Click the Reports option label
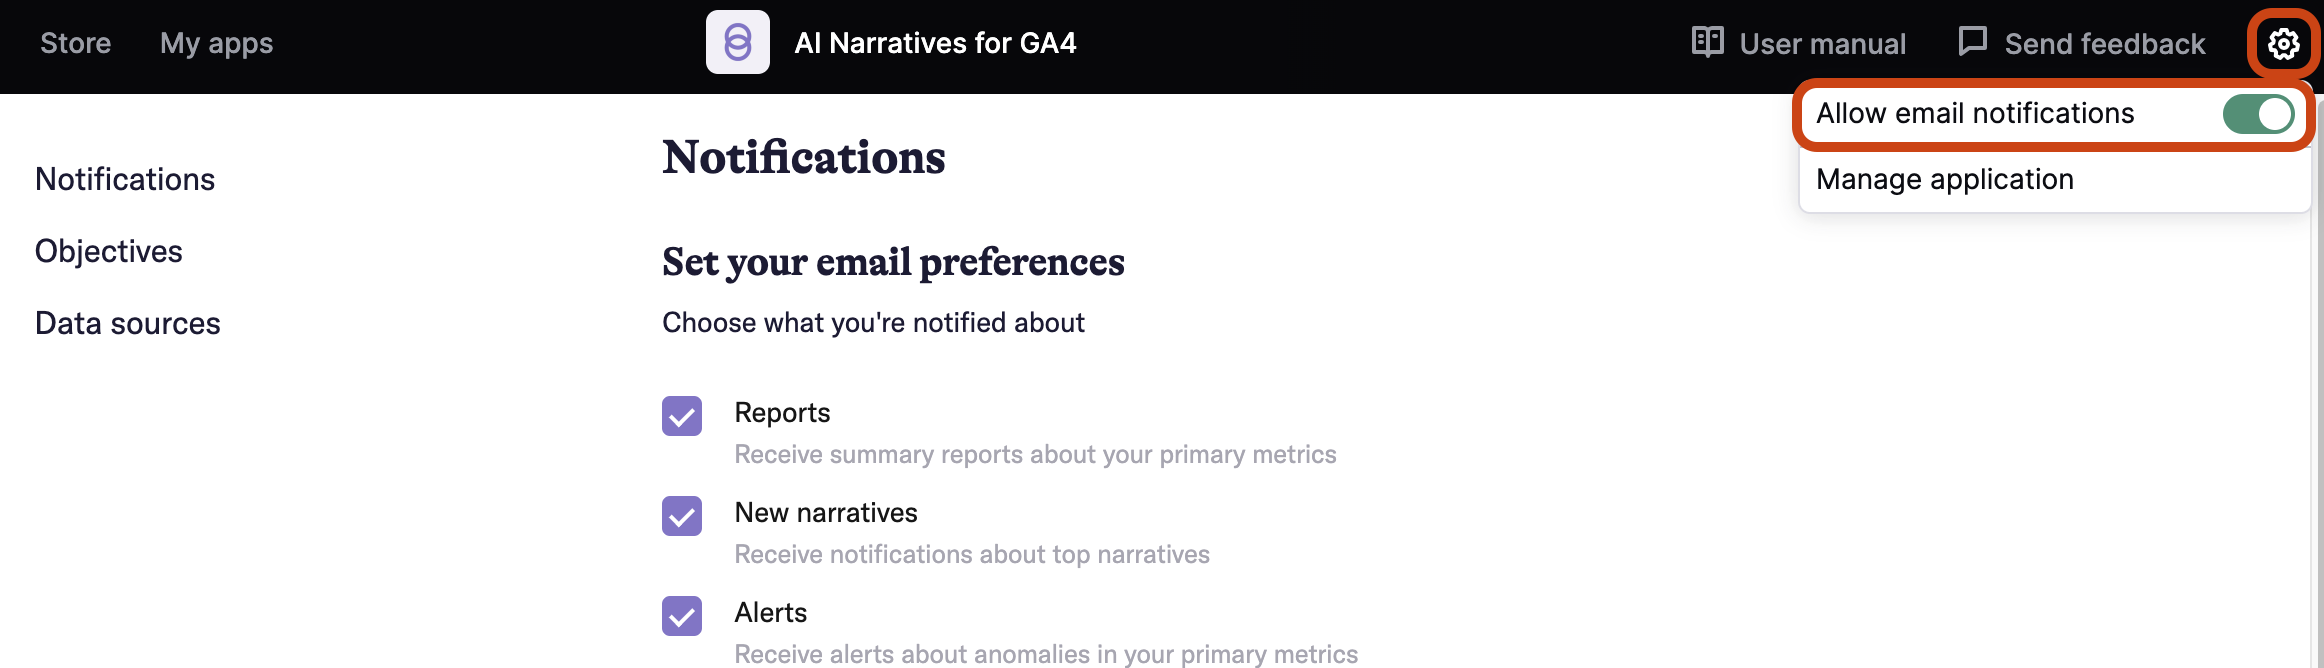This screenshot has height=668, width=2324. 782,413
